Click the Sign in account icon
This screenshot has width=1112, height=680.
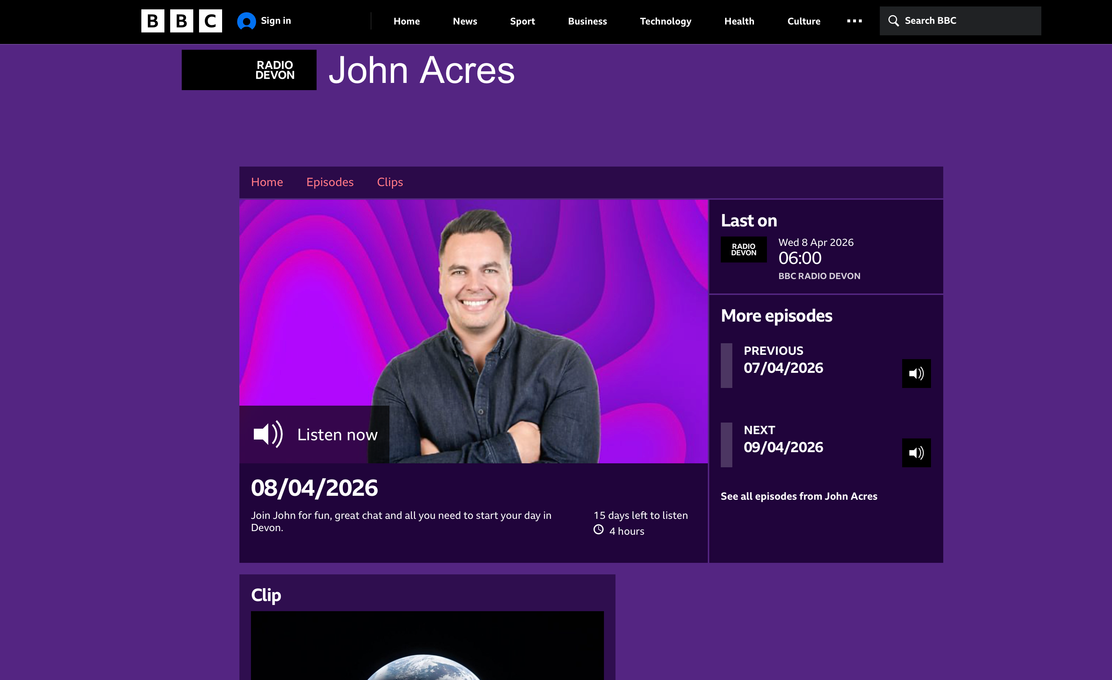pos(246,21)
